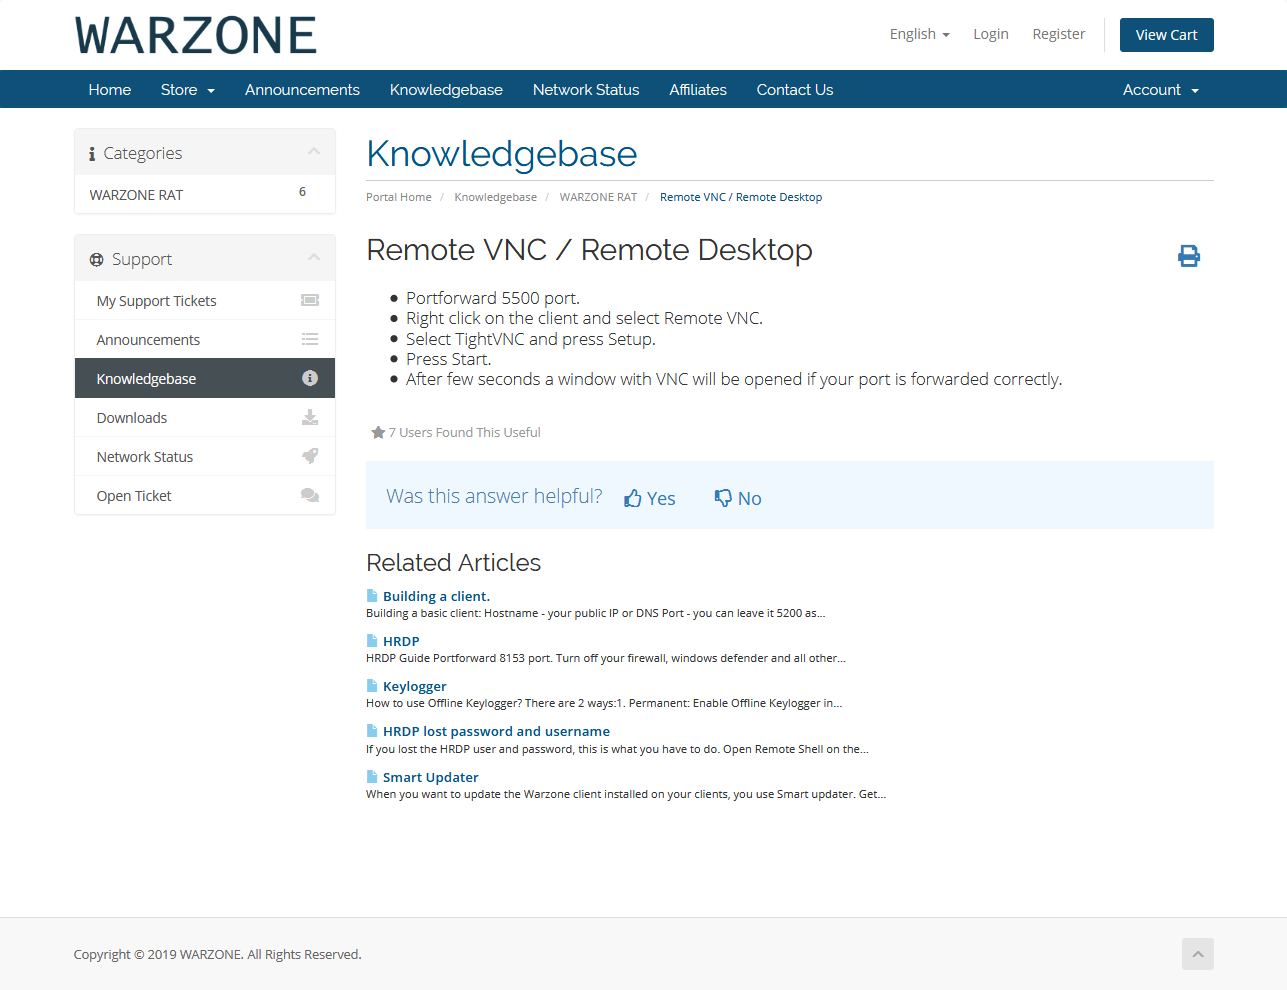The width and height of the screenshot is (1287, 990).
Task: Select the WARZONE RAT category
Action: click(x=137, y=195)
